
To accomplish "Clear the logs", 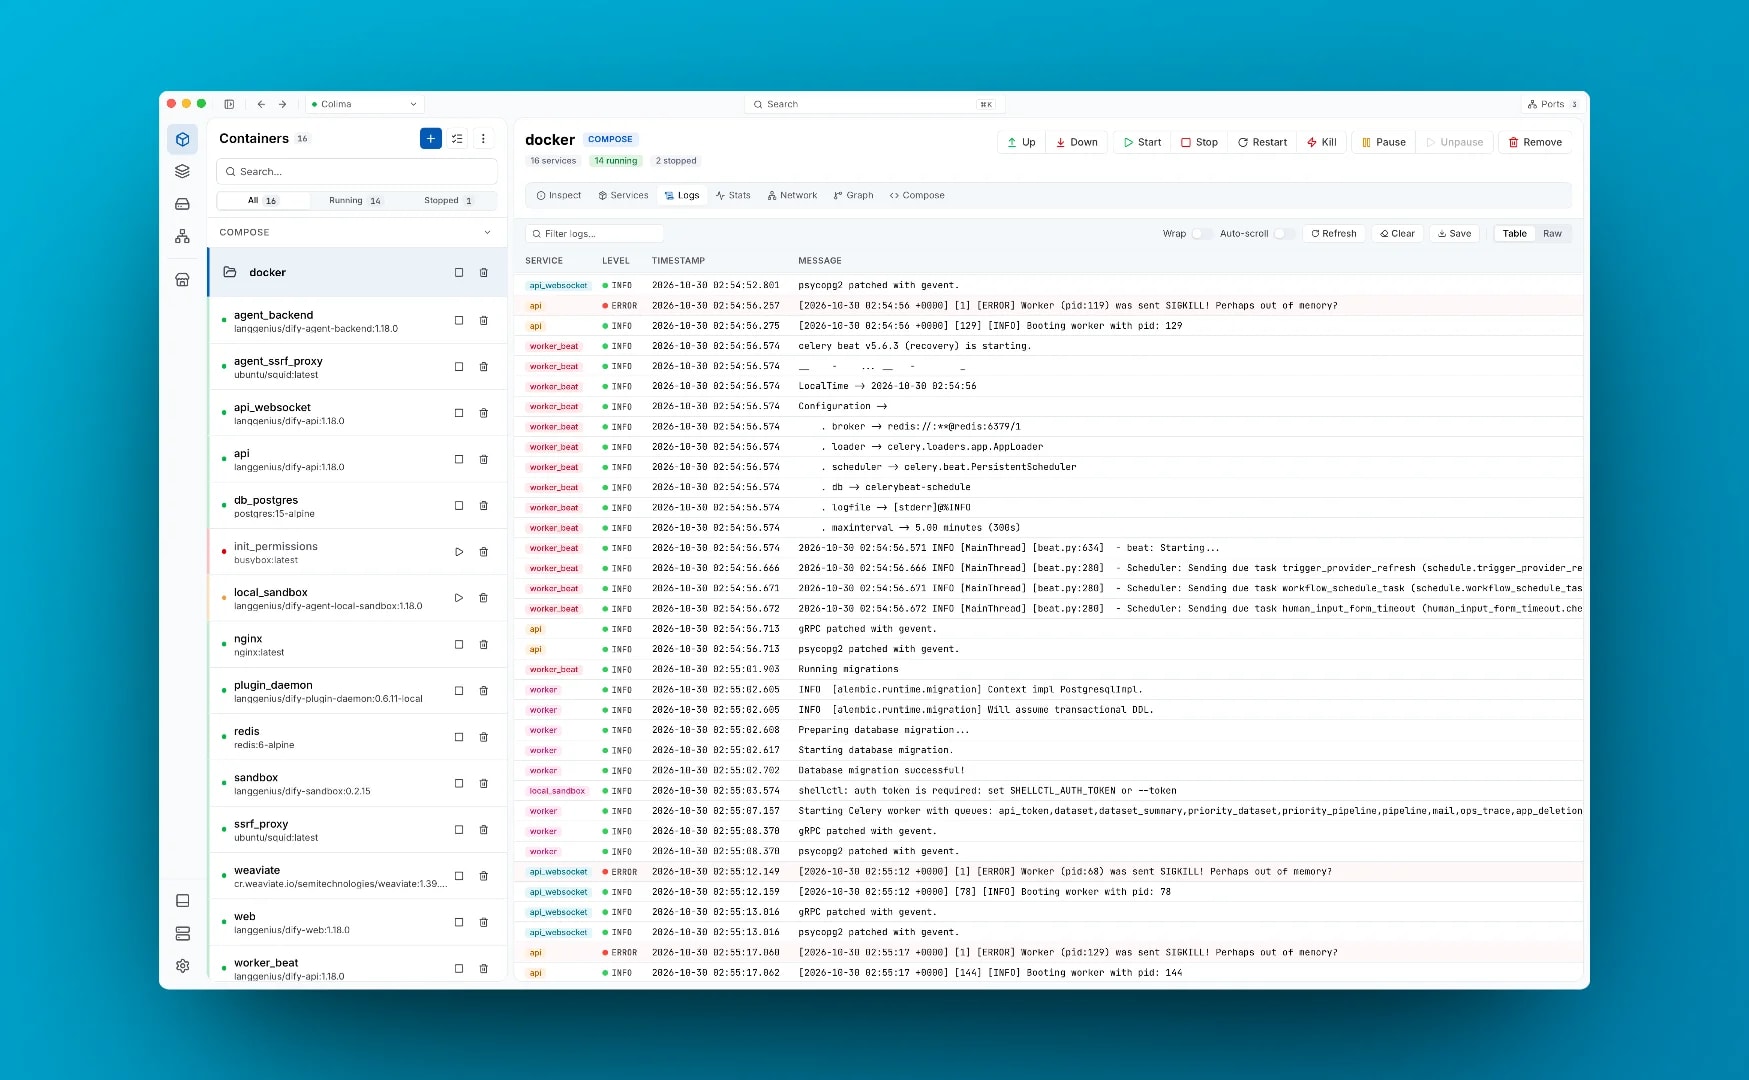I will 1397,234.
